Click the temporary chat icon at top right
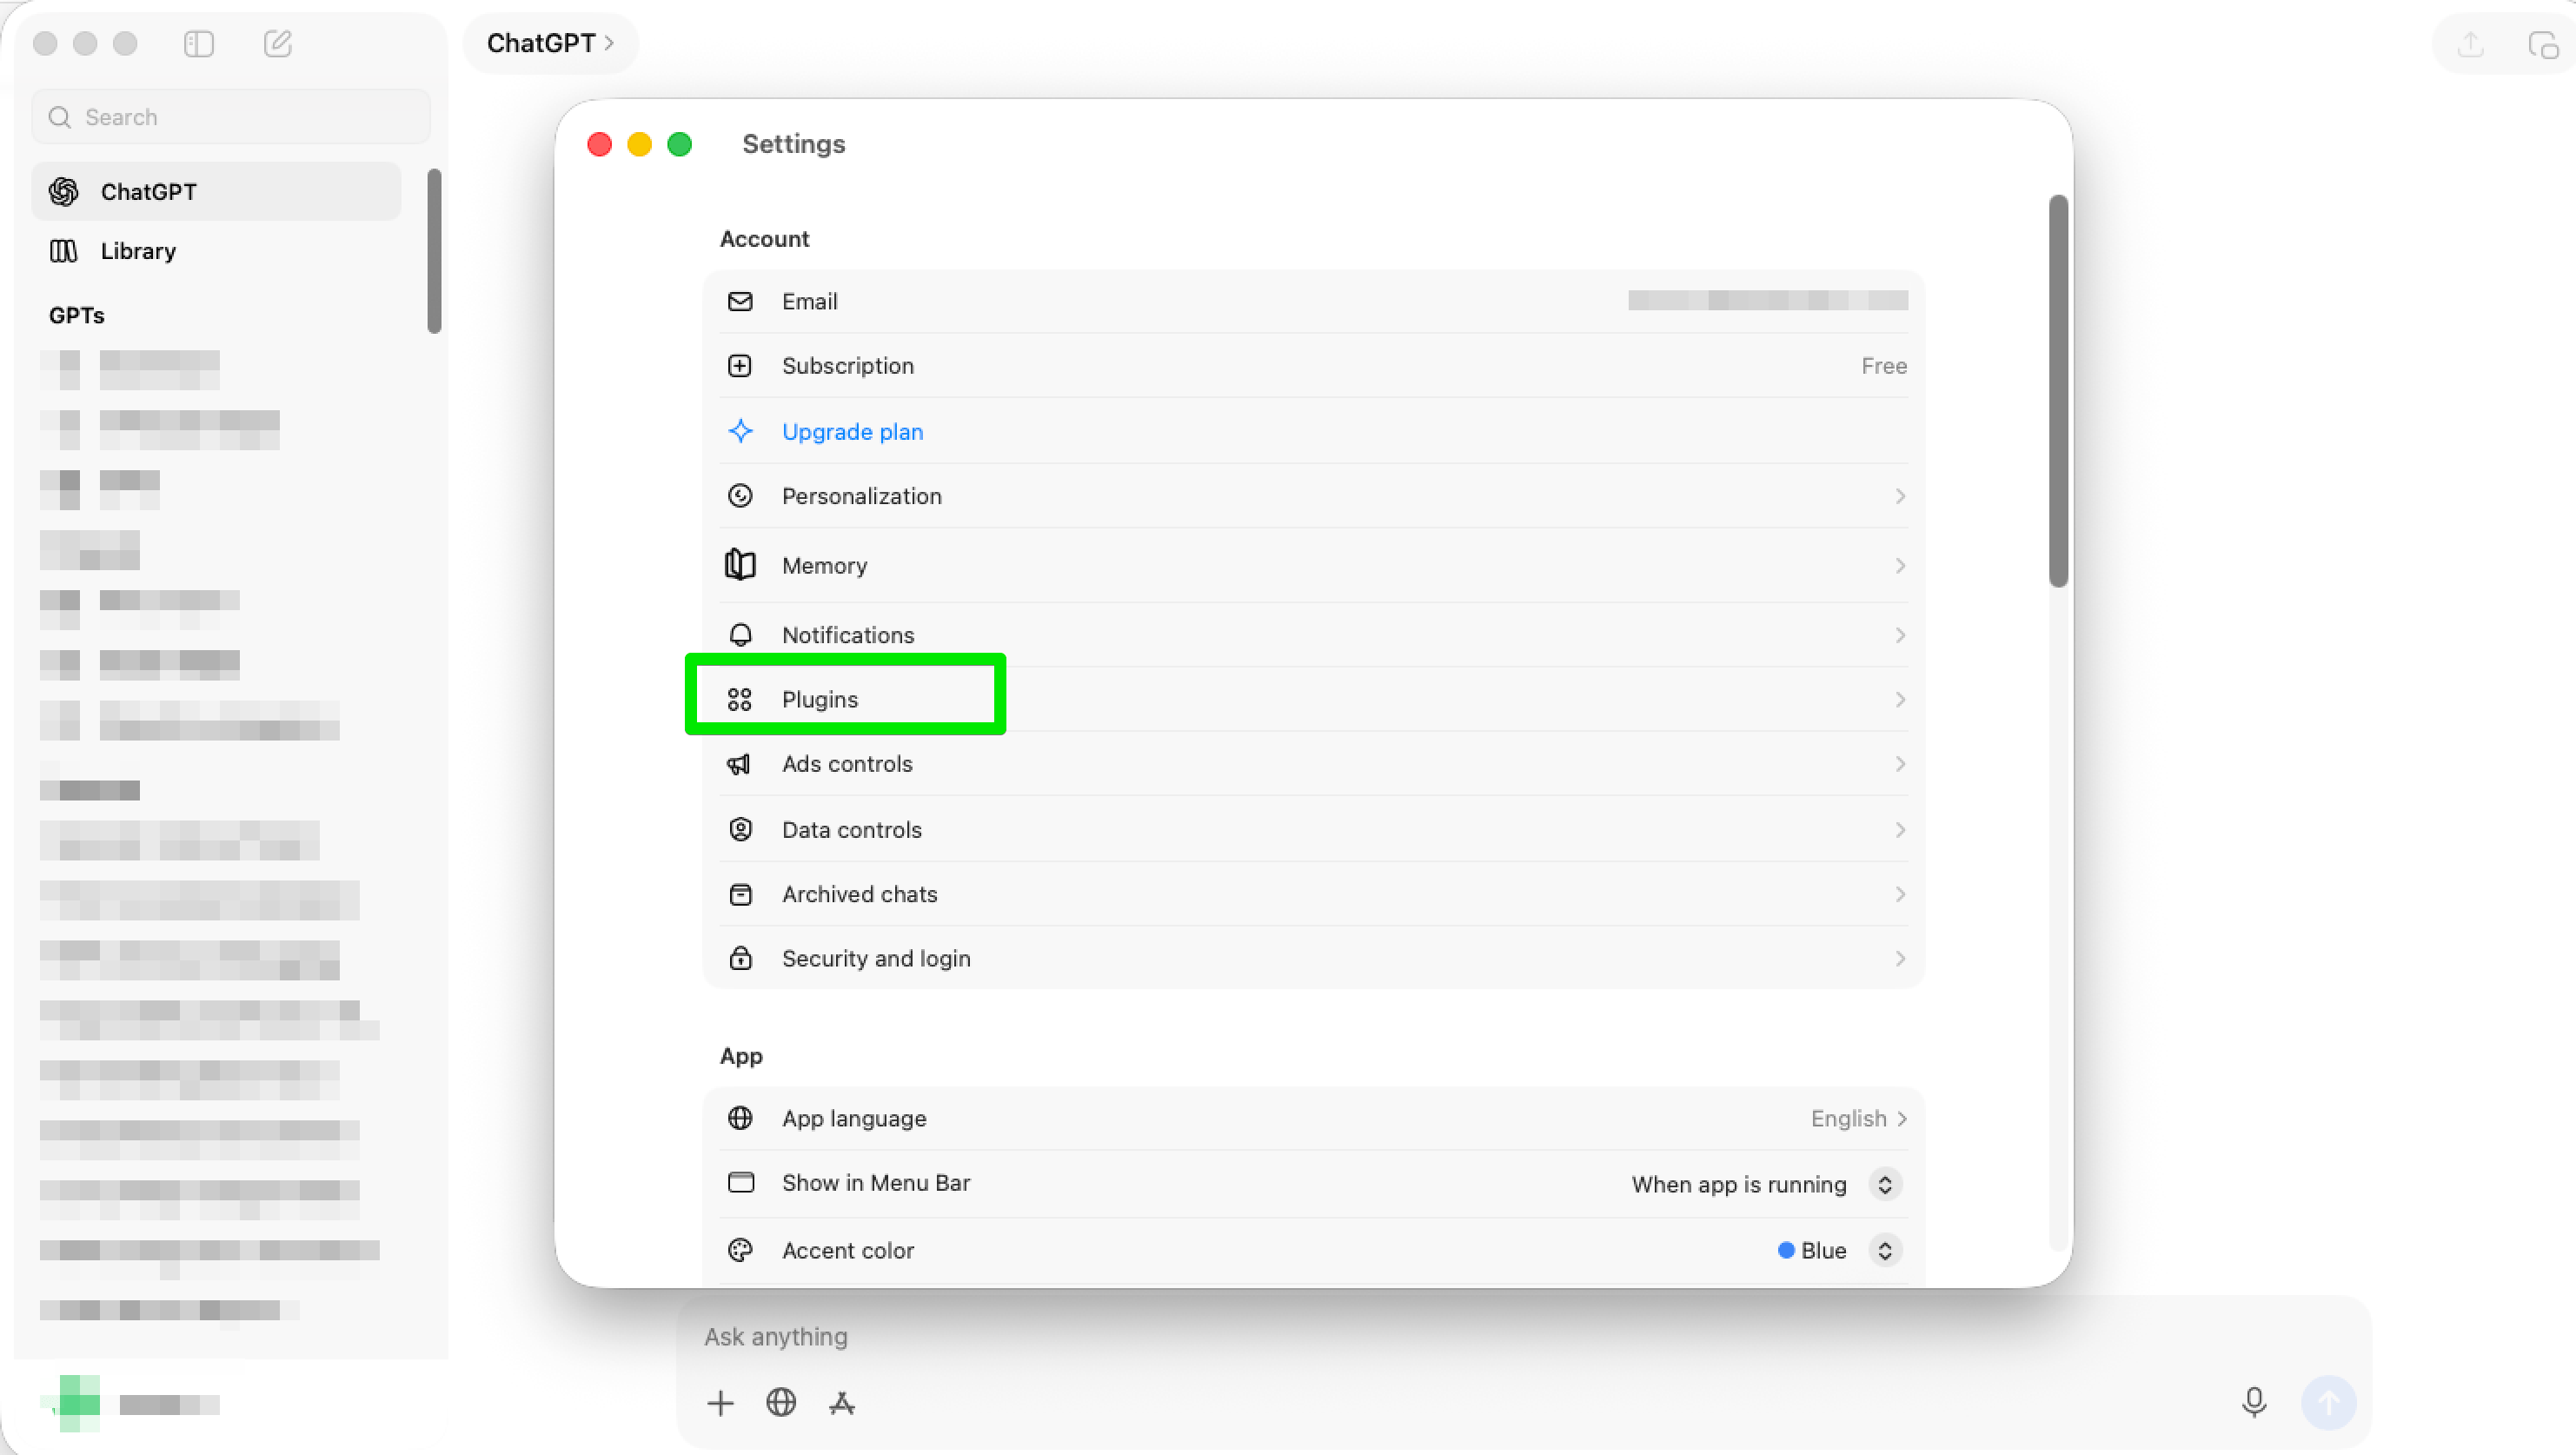Image resolution: width=2576 pixels, height=1455 pixels. (2544, 44)
